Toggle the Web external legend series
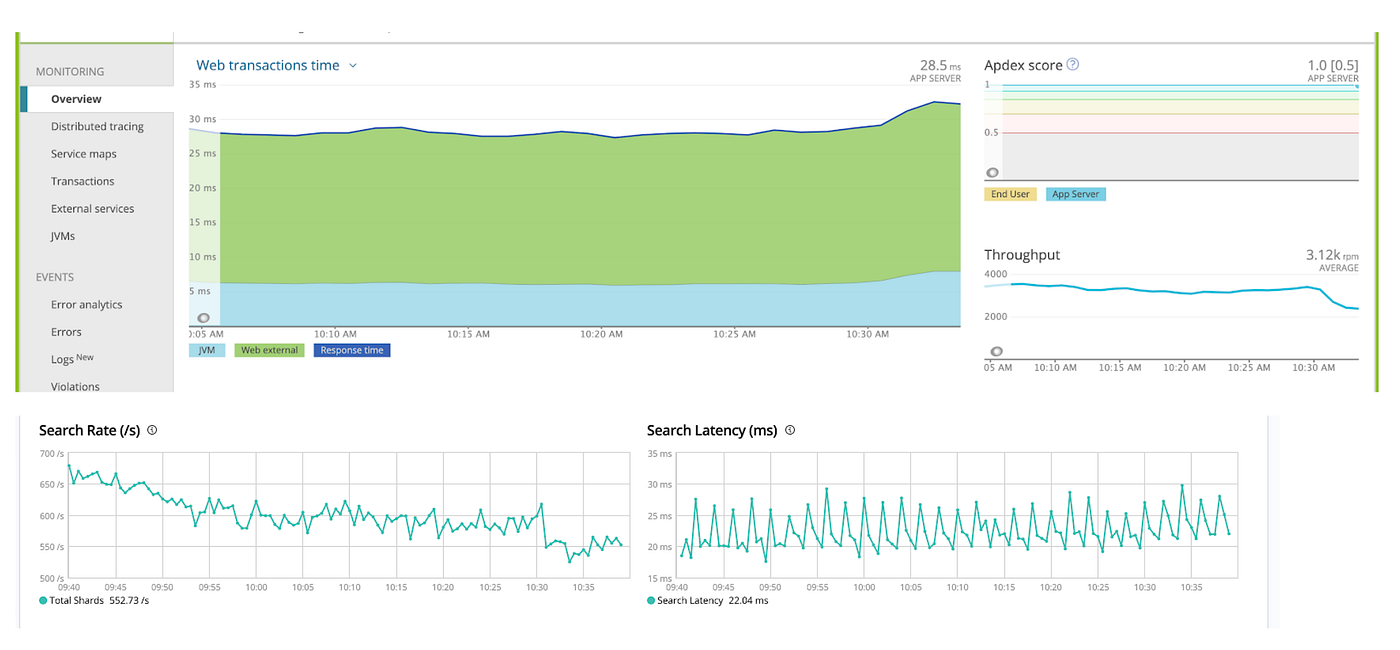 (270, 350)
